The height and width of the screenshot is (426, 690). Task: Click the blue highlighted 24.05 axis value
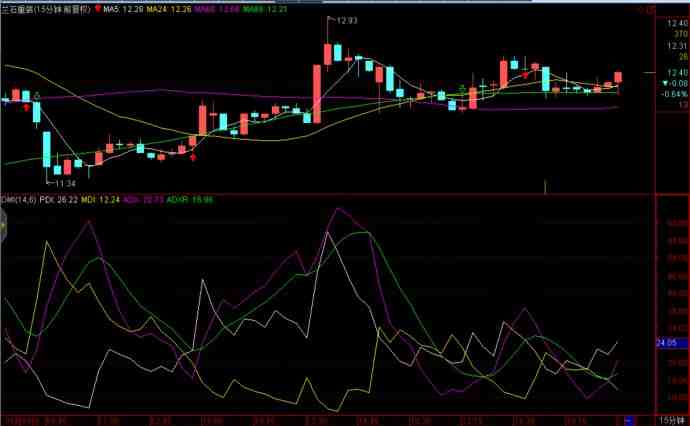(672, 343)
